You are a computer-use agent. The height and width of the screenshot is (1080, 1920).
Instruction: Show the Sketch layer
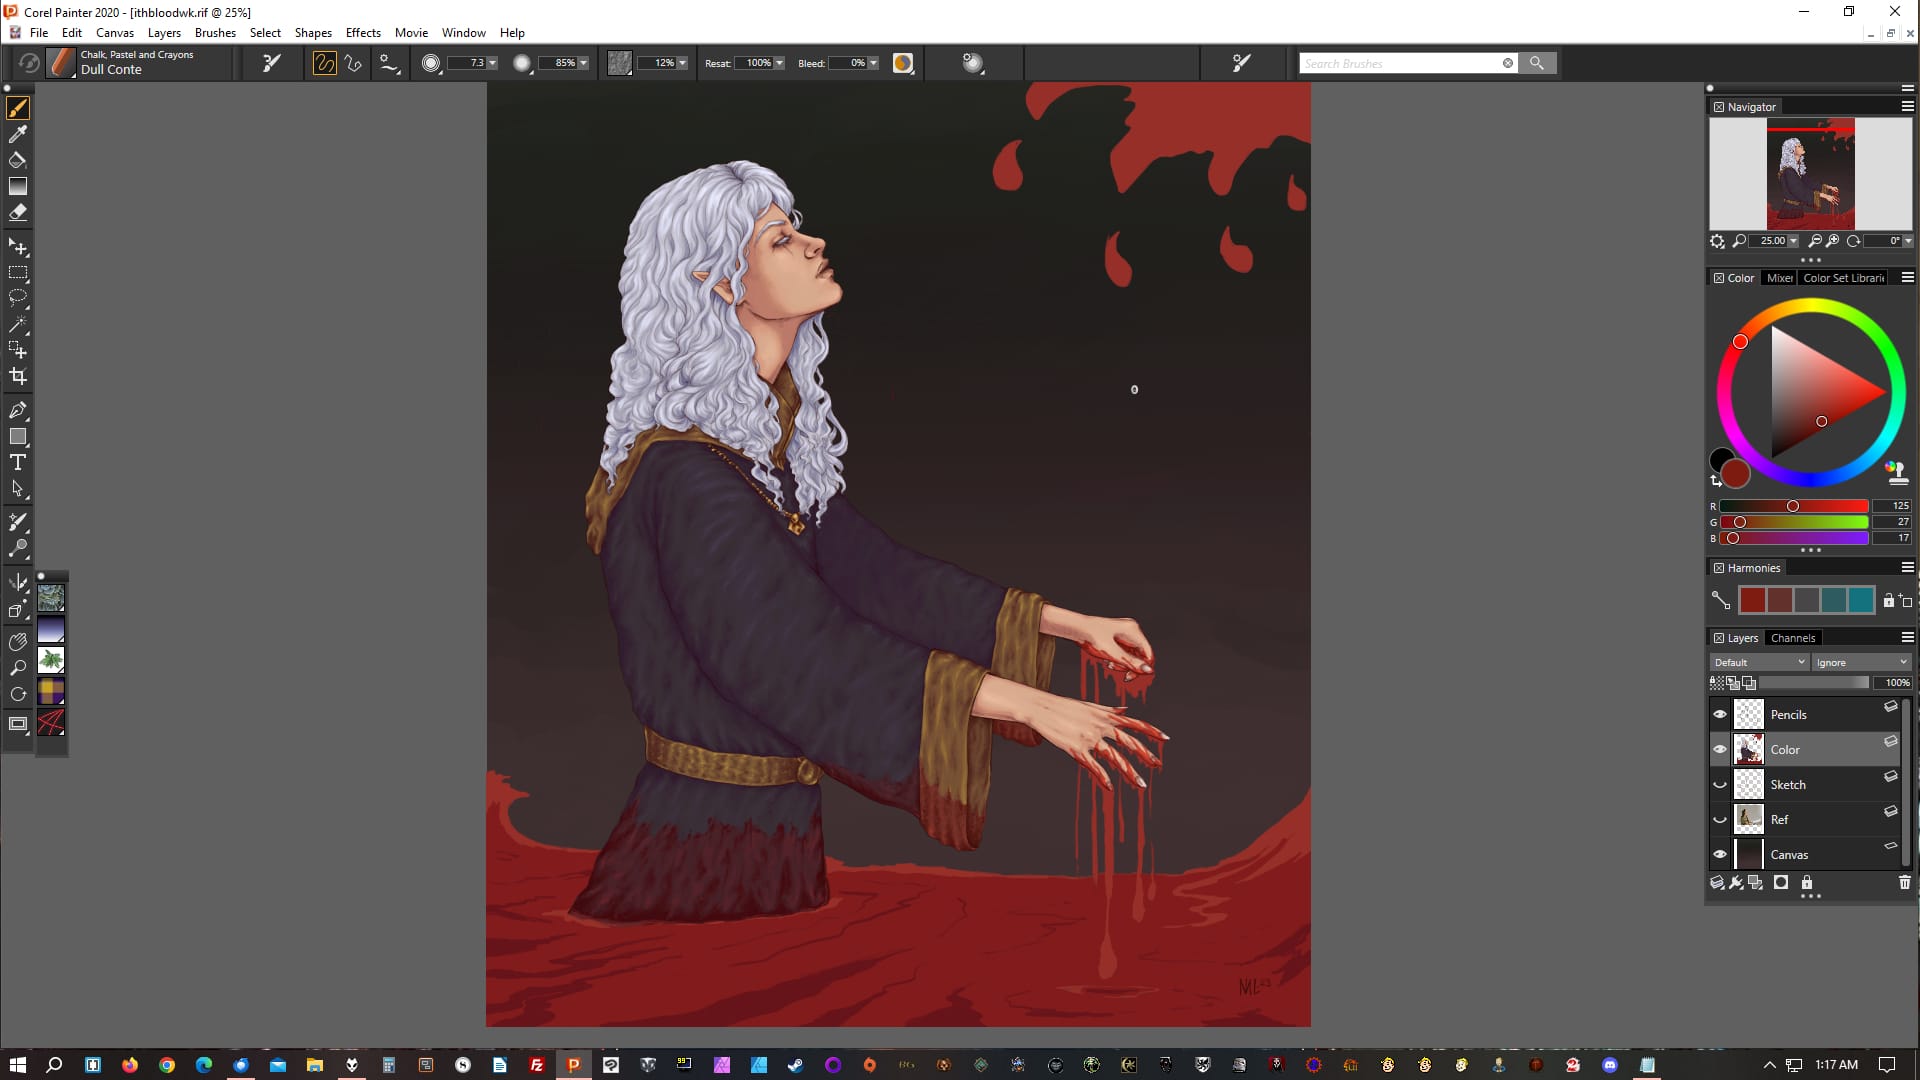click(1720, 785)
